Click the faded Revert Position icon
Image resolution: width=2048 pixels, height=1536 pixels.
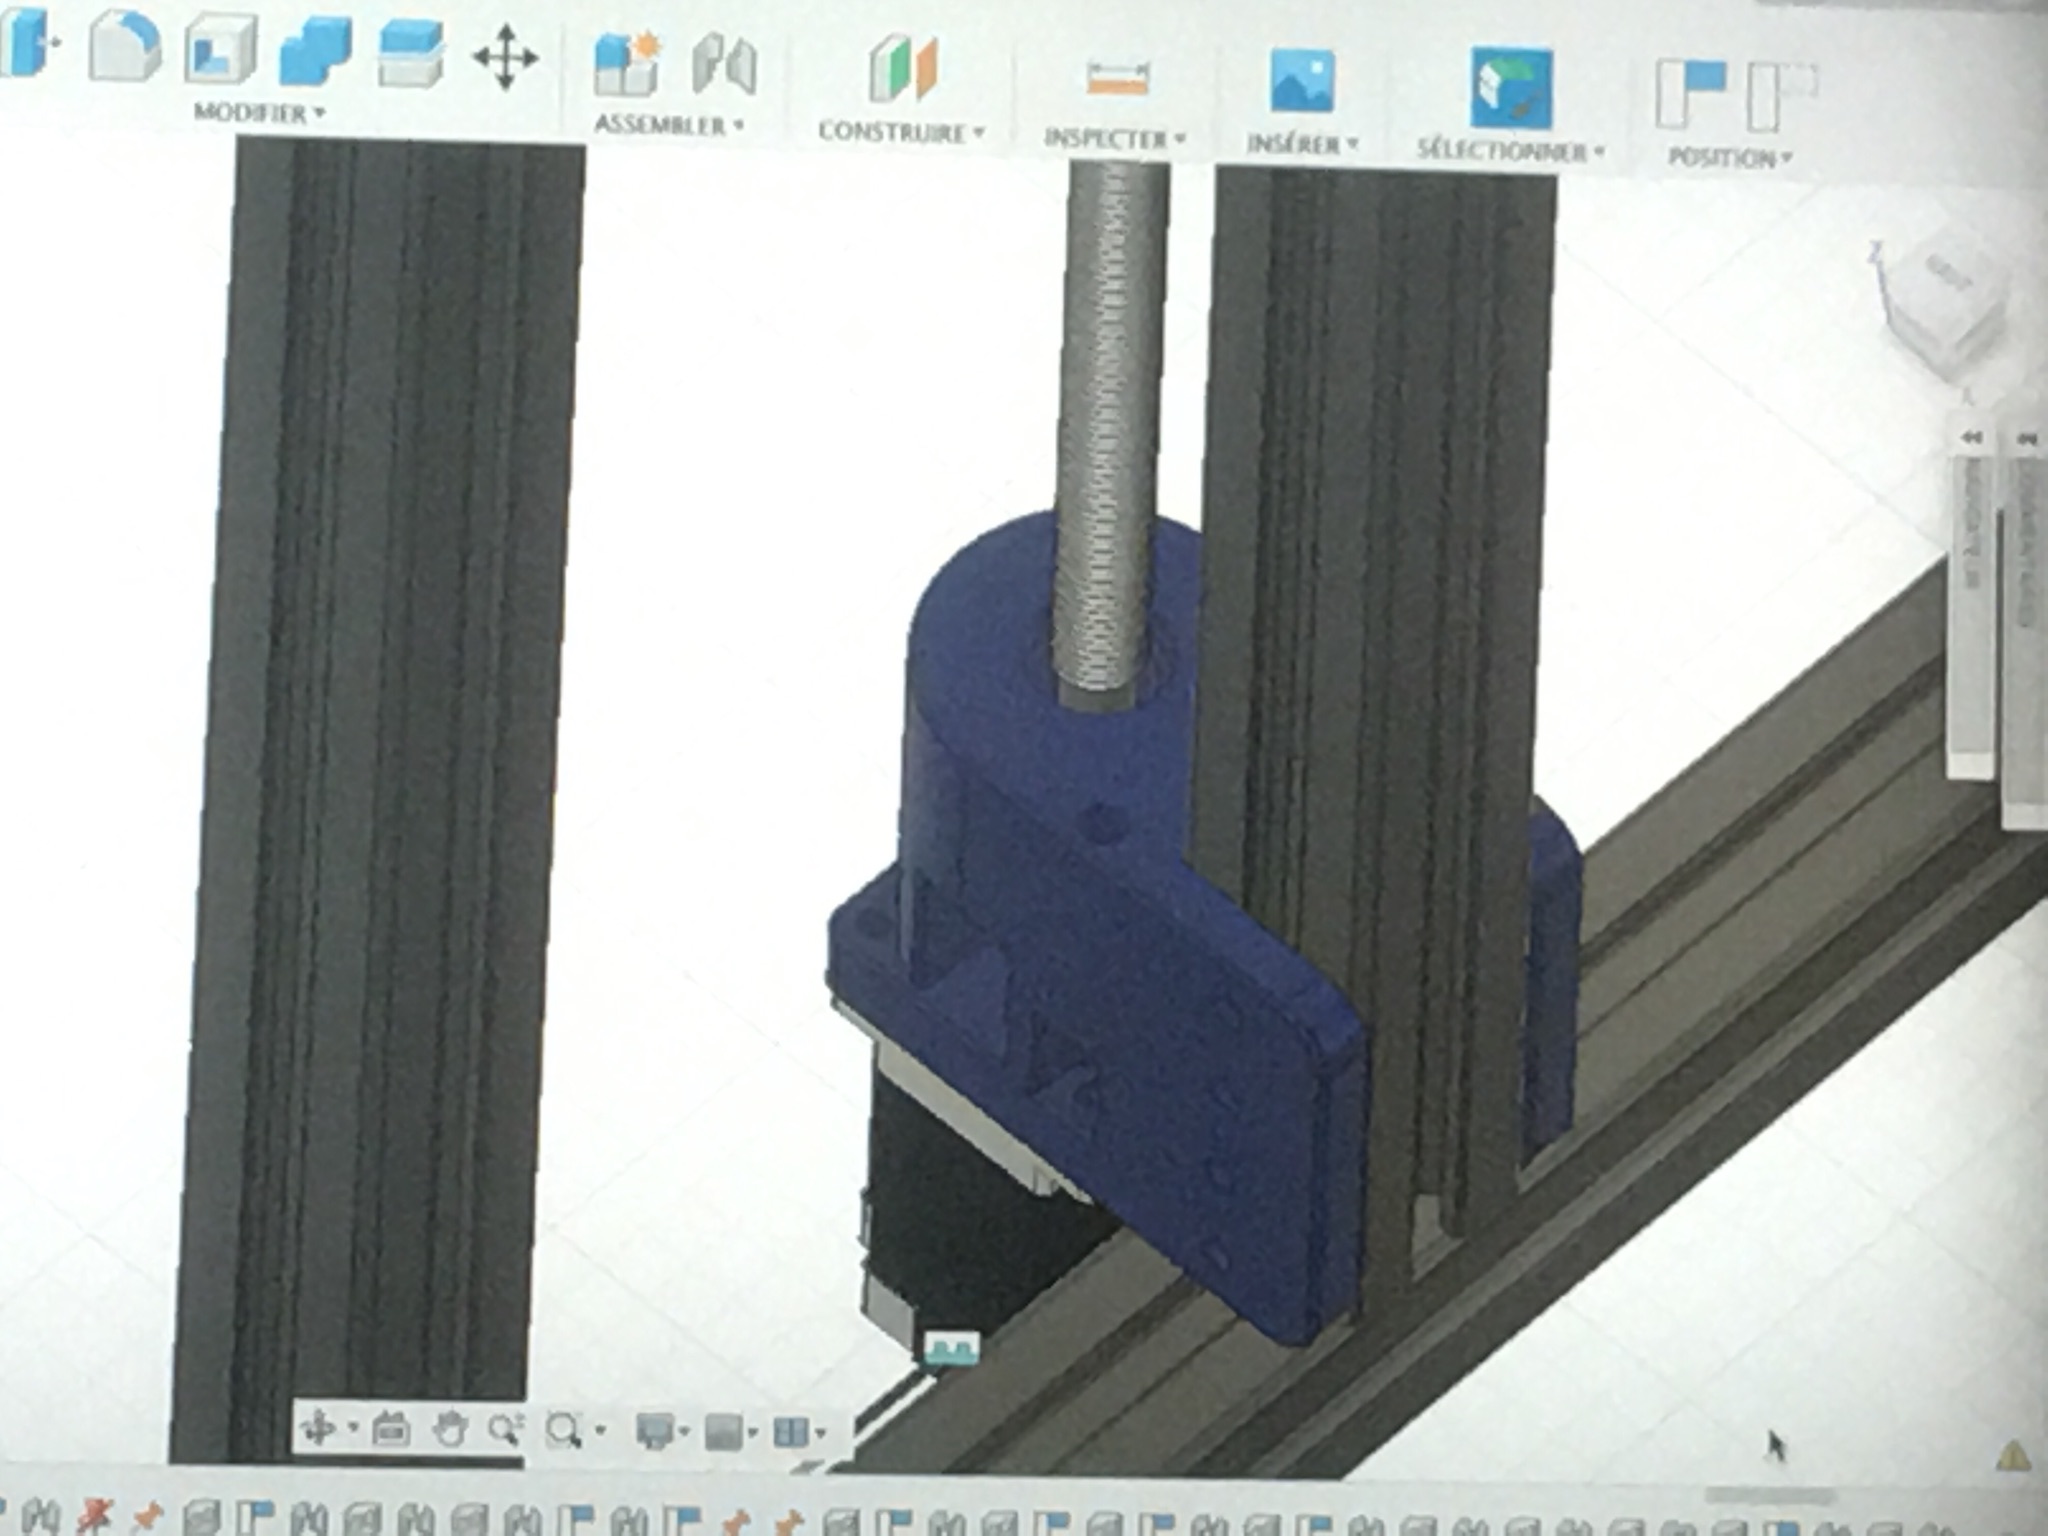[1782, 97]
